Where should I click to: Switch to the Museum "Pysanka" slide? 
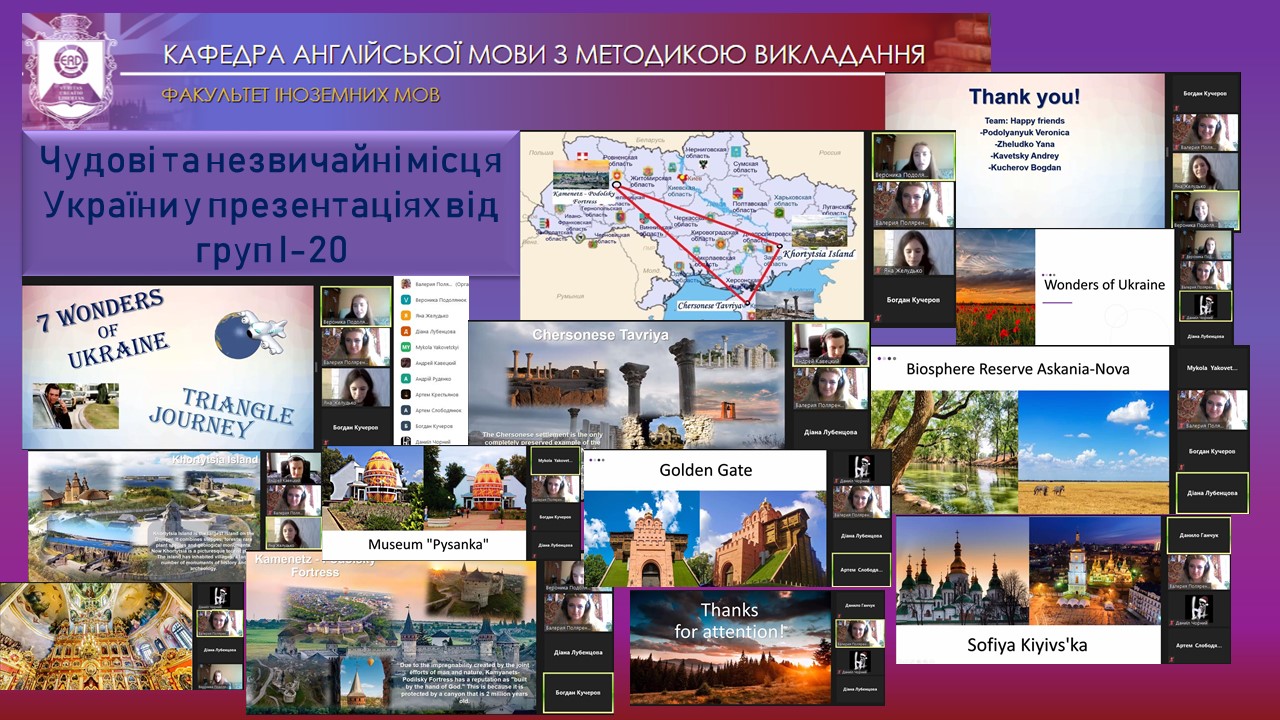tap(427, 544)
